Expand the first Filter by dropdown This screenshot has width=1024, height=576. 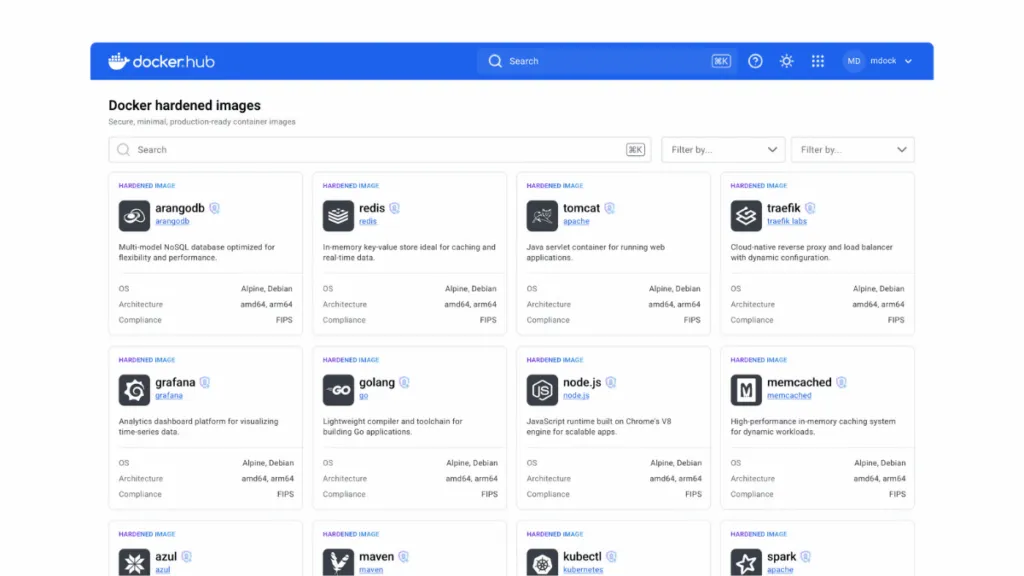click(723, 150)
